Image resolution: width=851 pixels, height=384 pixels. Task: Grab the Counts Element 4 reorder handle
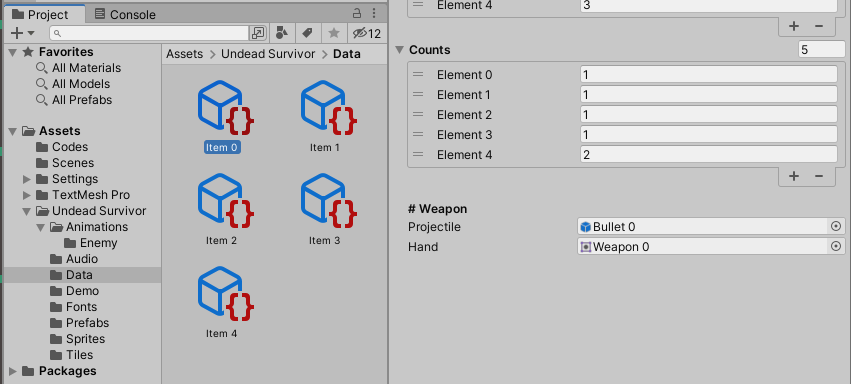[x=418, y=155]
